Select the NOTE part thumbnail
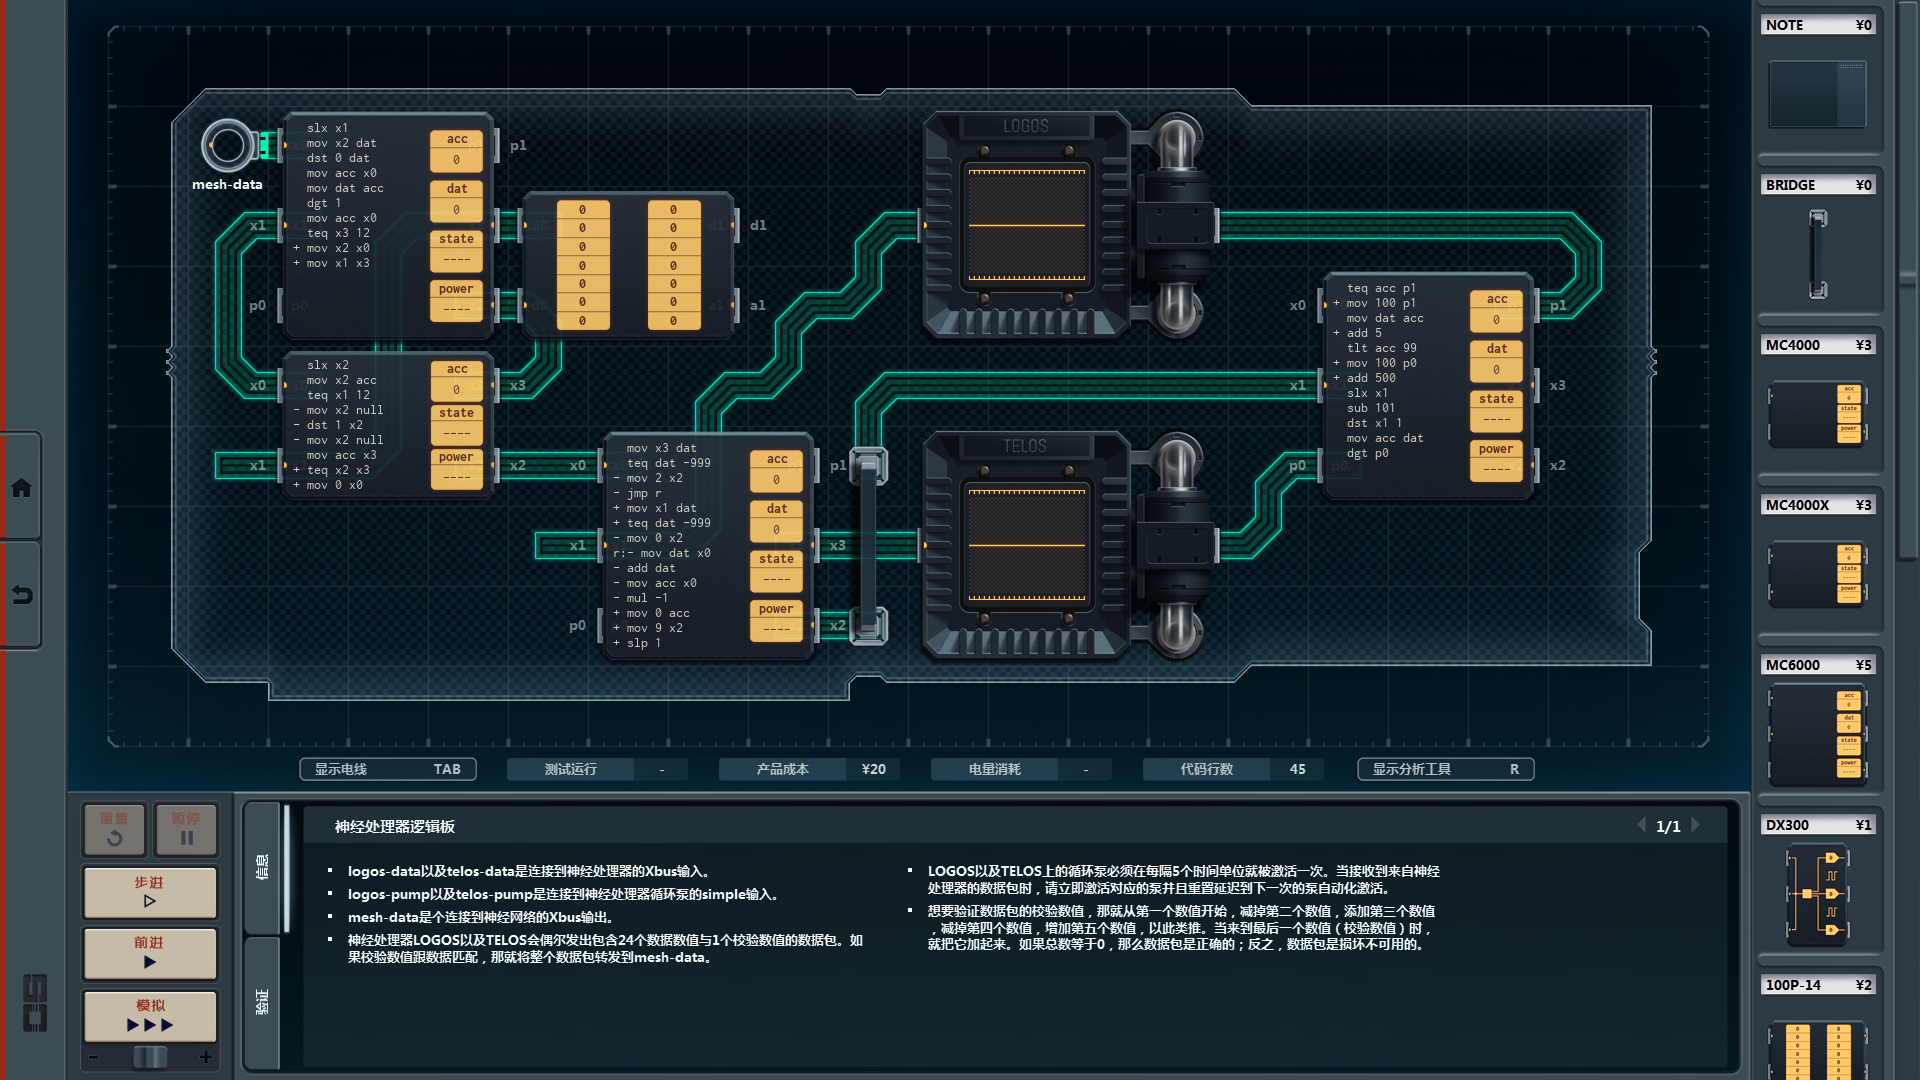The height and width of the screenshot is (1080, 1920). coord(1817,93)
